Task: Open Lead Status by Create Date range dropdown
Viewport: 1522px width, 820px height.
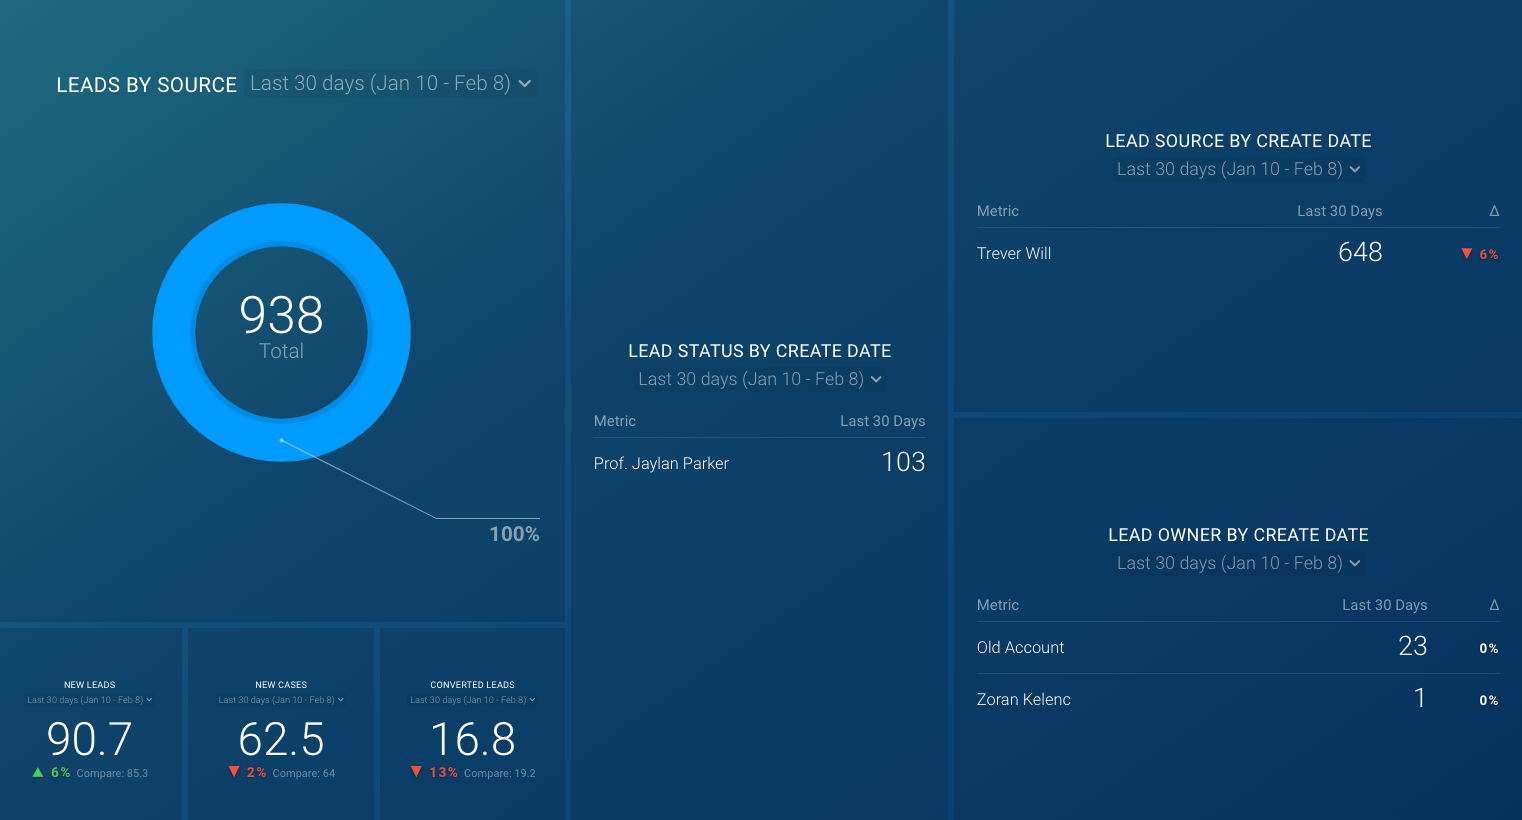Action: click(x=760, y=380)
